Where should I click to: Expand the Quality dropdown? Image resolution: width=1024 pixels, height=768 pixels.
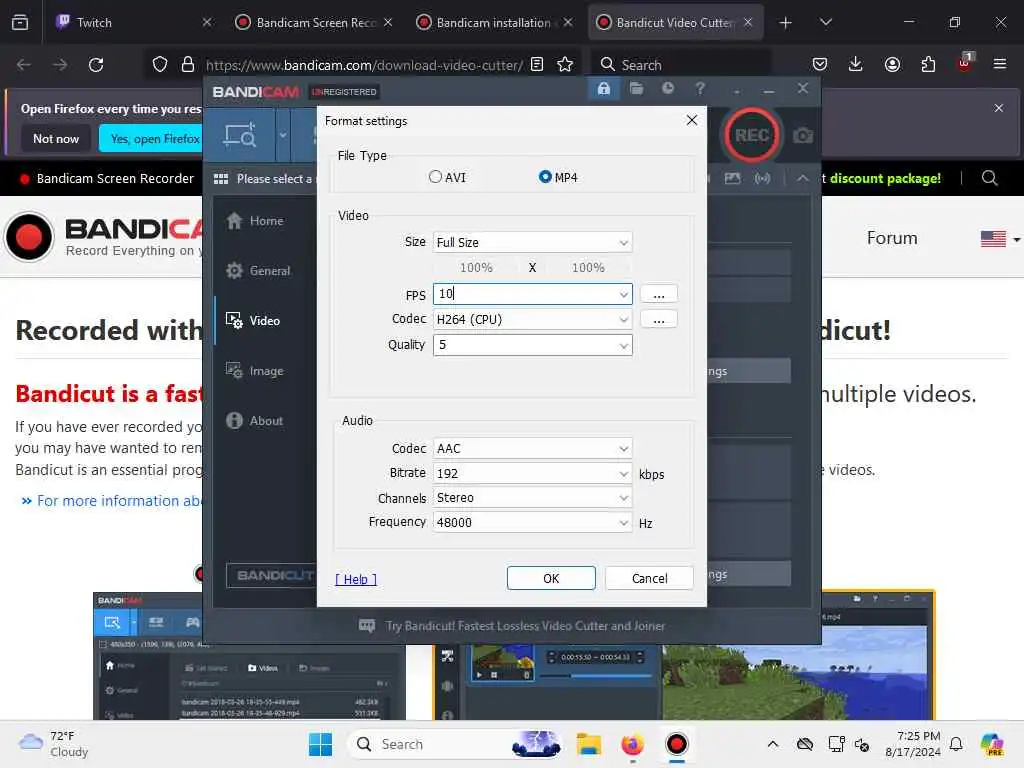[624, 345]
